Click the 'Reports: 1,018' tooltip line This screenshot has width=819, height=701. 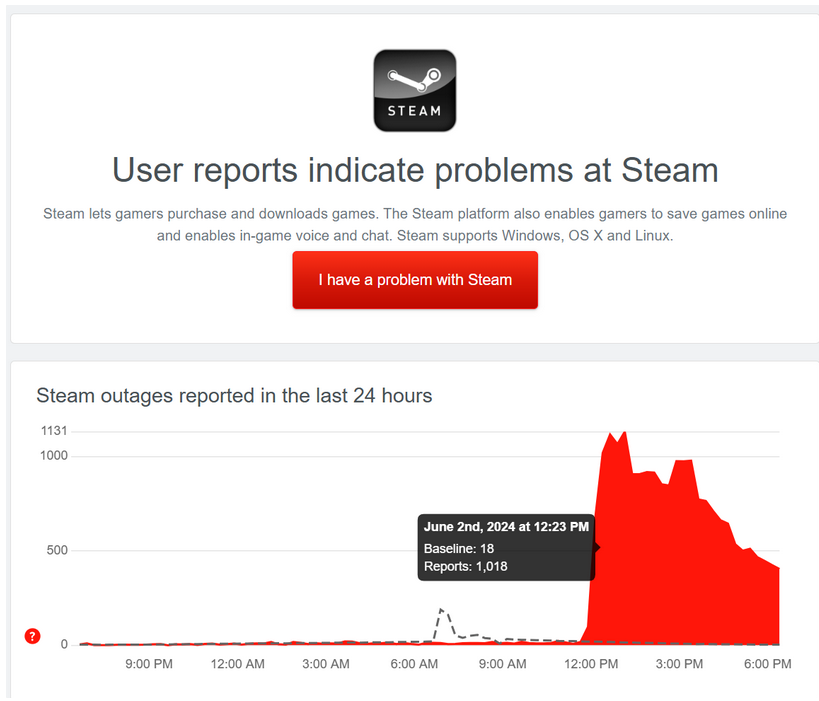click(x=465, y=566)
